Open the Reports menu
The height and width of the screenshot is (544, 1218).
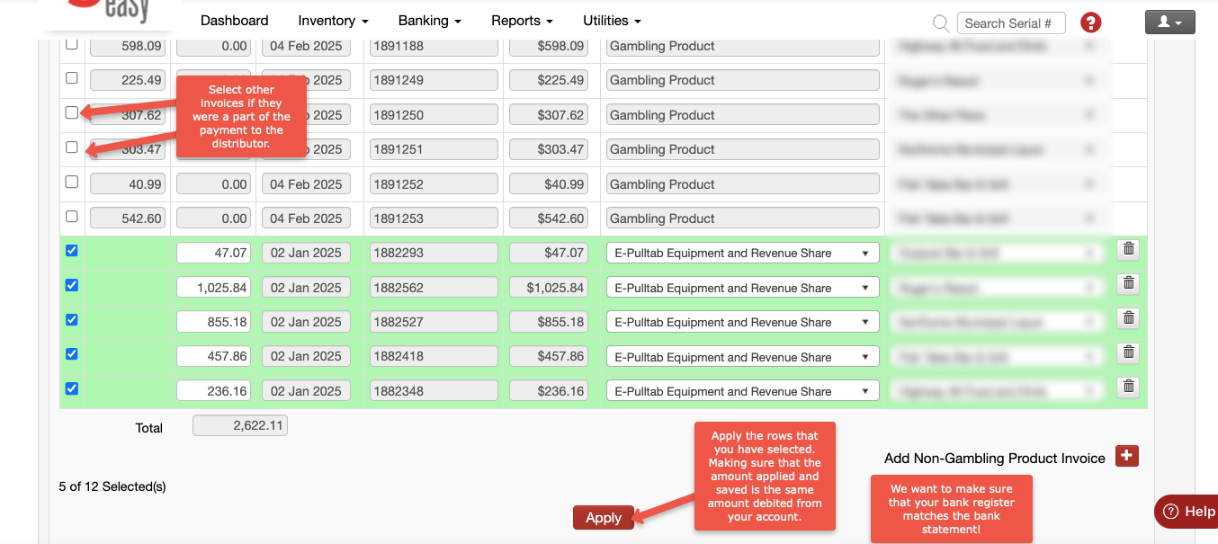point(521,20)
